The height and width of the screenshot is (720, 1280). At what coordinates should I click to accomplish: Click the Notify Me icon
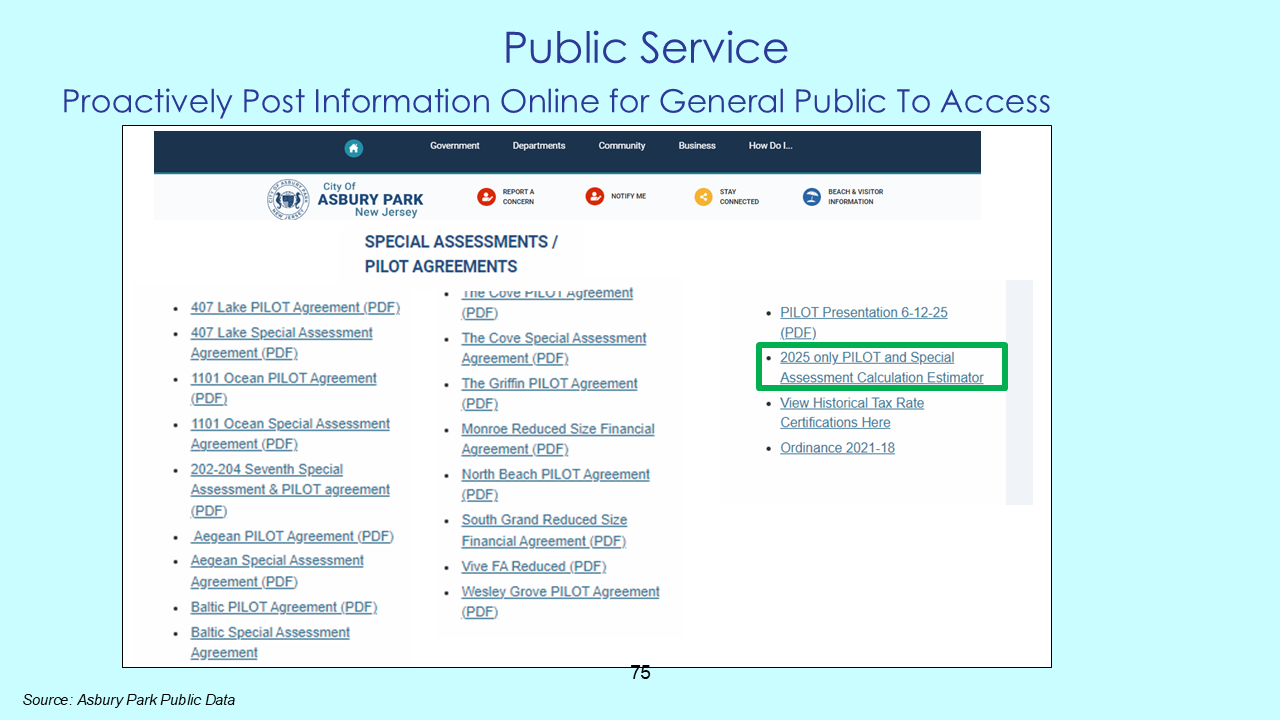tap(595, 196)
